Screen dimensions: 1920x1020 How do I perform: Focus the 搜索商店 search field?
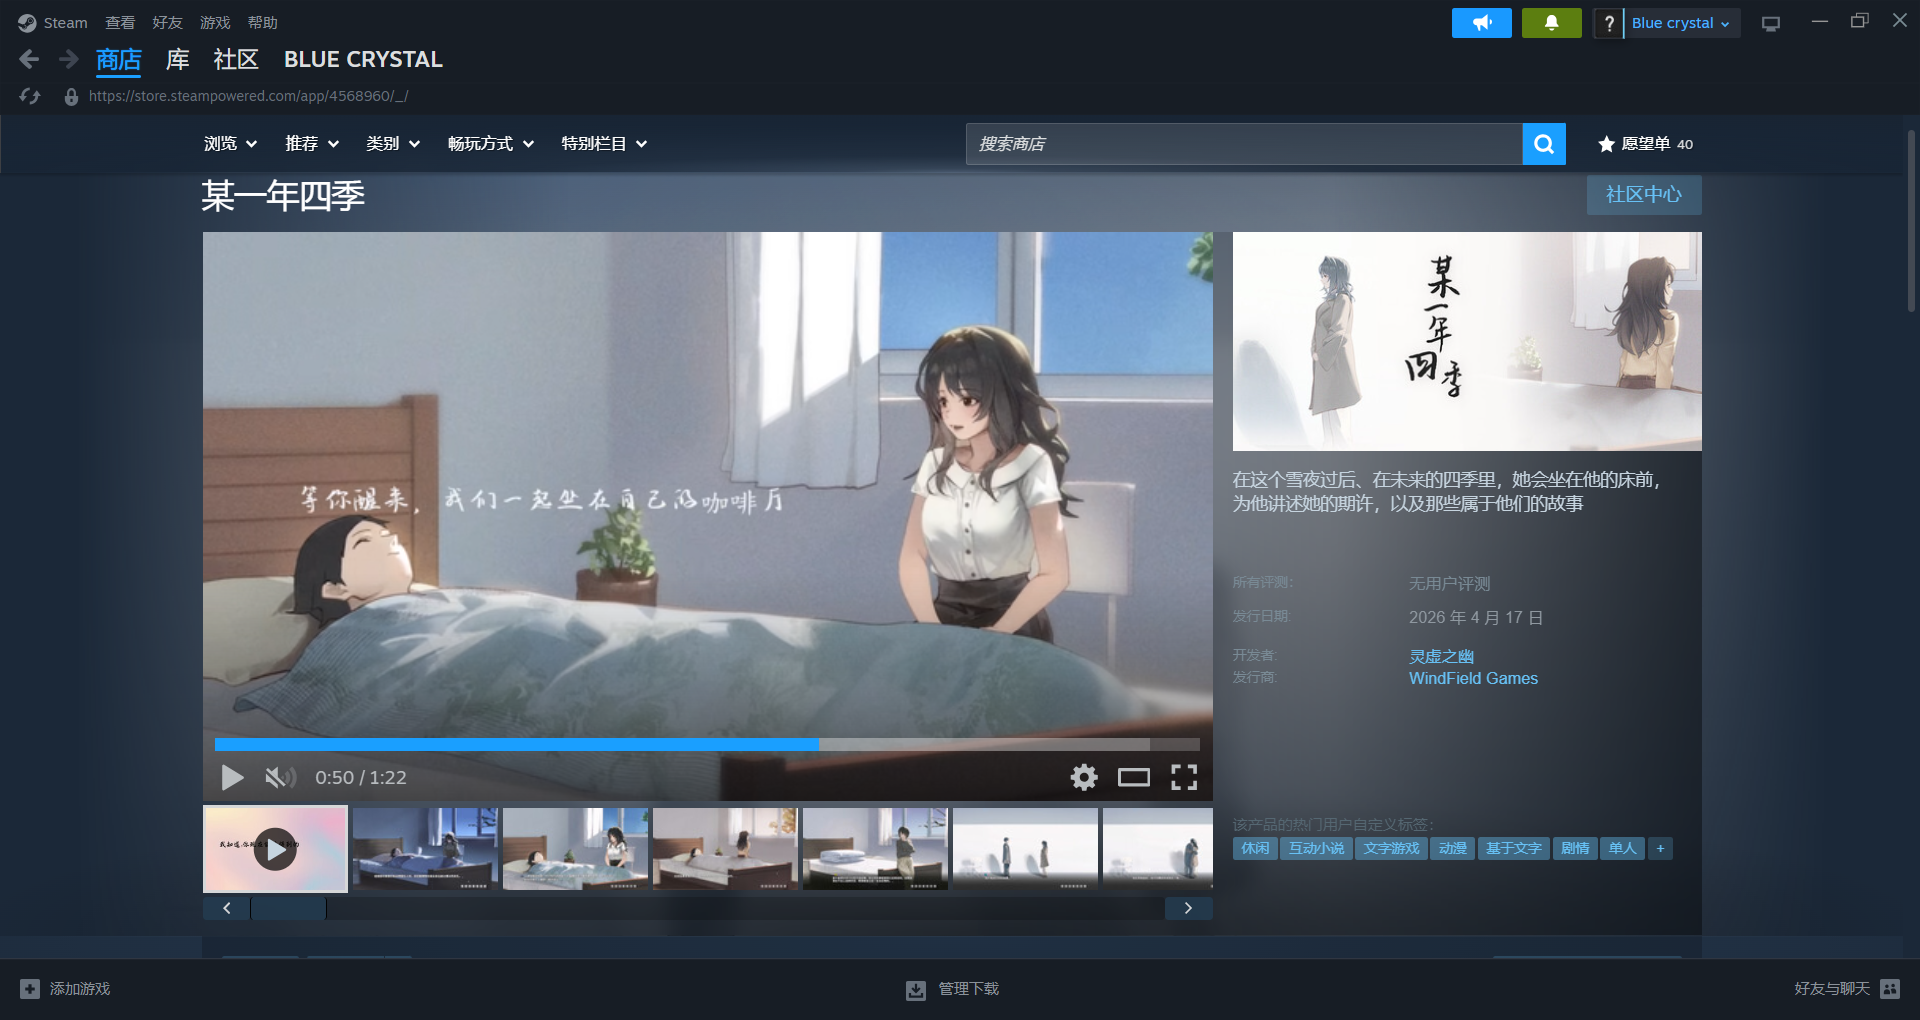(1244, 144)
